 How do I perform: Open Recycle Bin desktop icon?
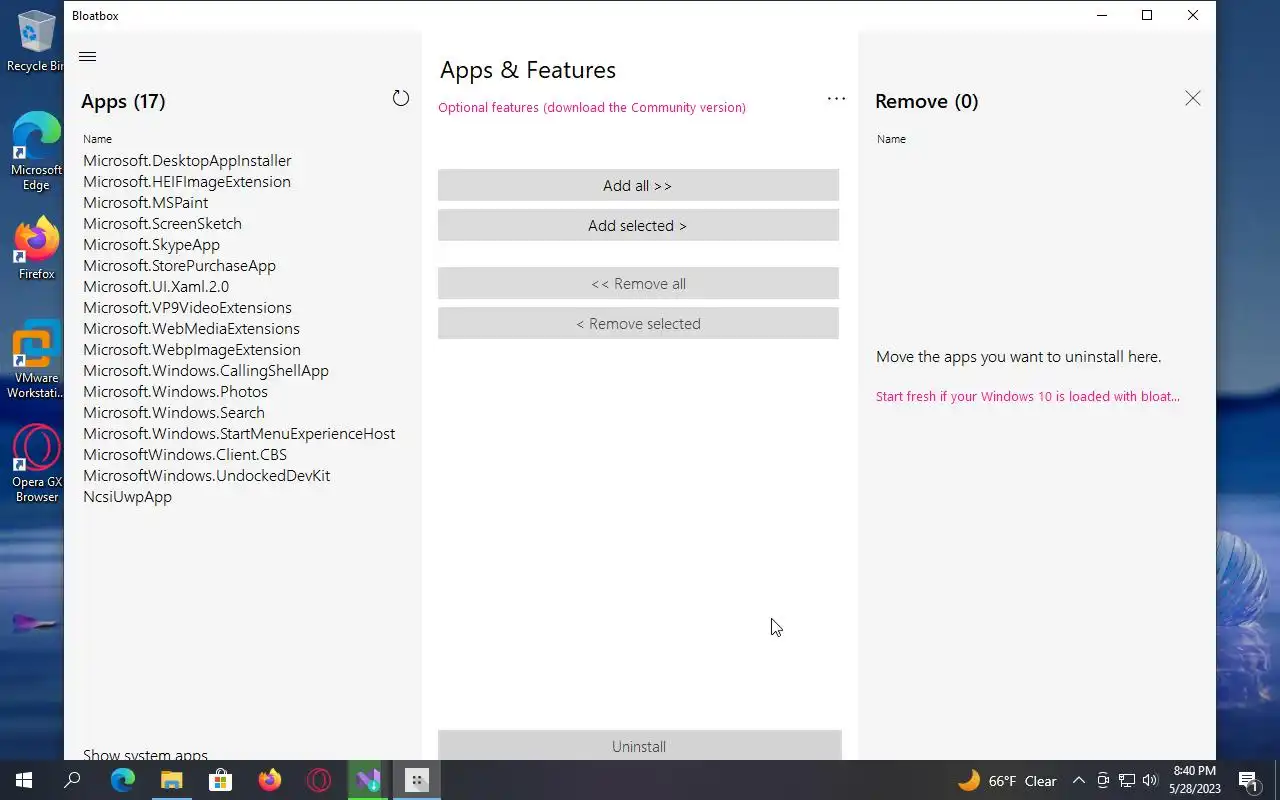point(36,42)
